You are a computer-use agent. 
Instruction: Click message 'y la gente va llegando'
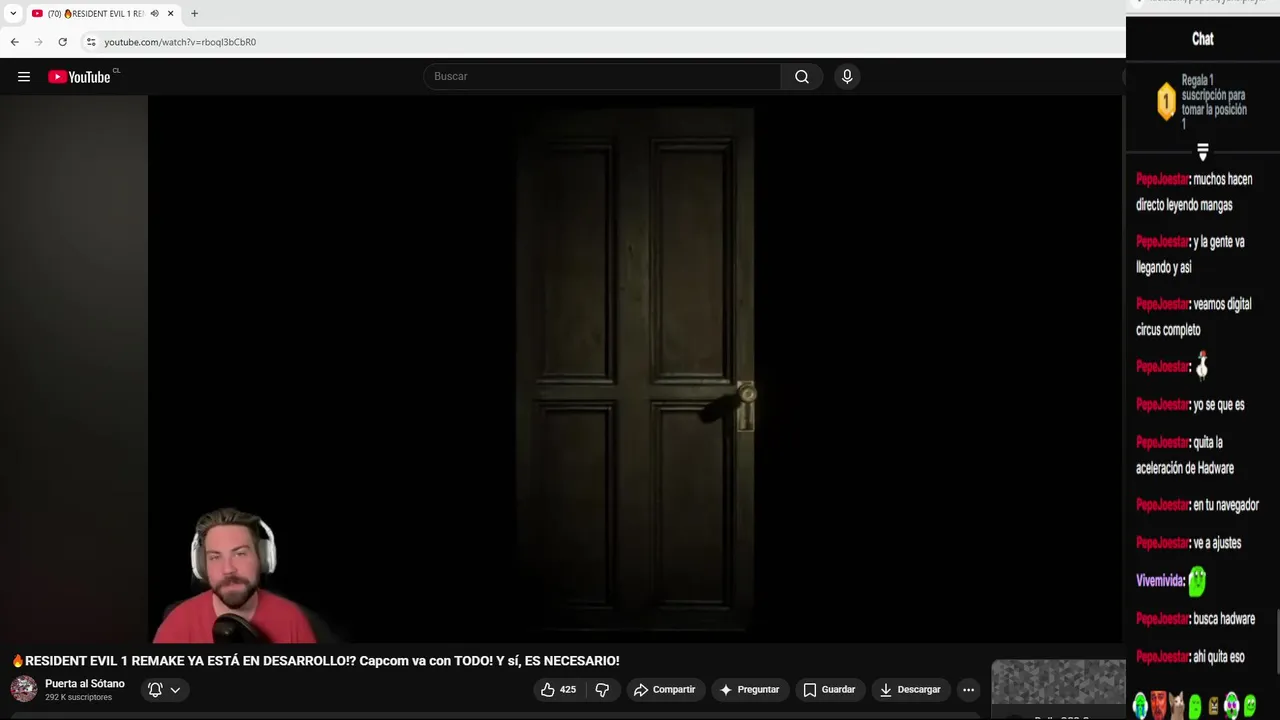tap(1190, 255)
